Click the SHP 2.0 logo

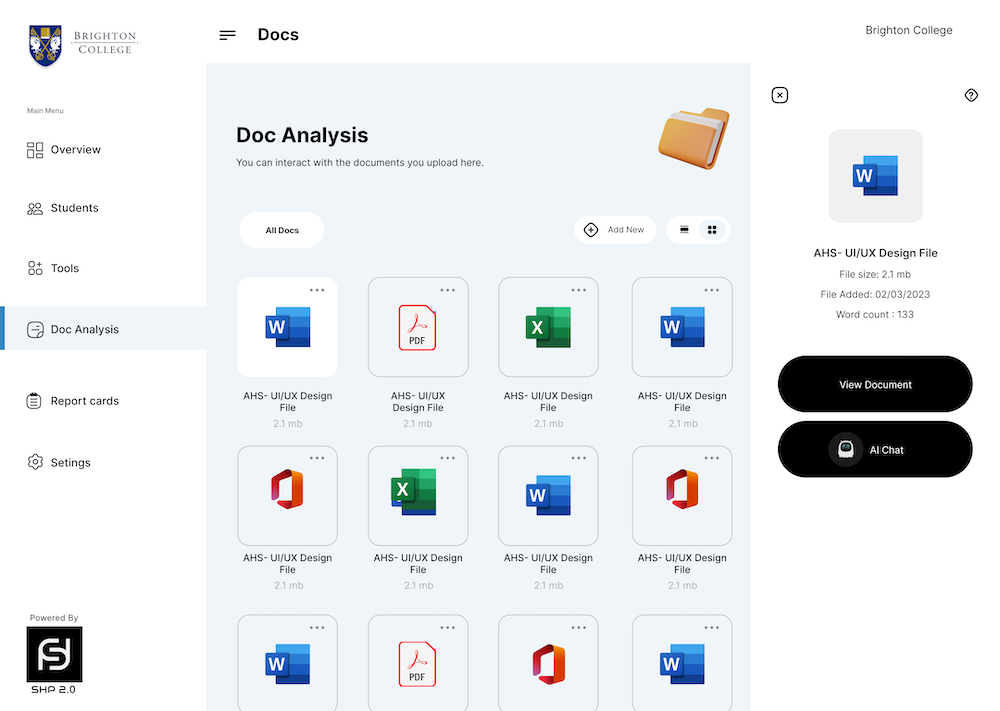point(54,655)
